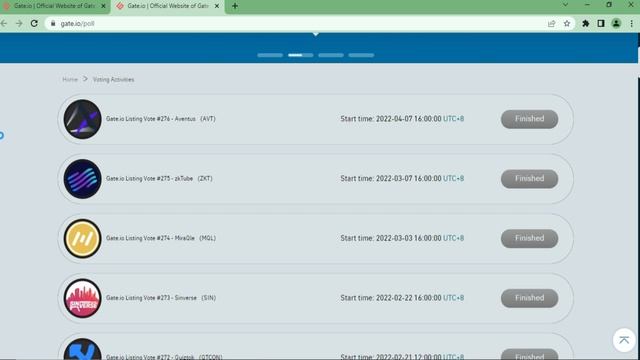The width and height of the screenshot is (640, 360).
Task: Open Listing Vote #273 - Sinverse title
Action: (161, 298)
